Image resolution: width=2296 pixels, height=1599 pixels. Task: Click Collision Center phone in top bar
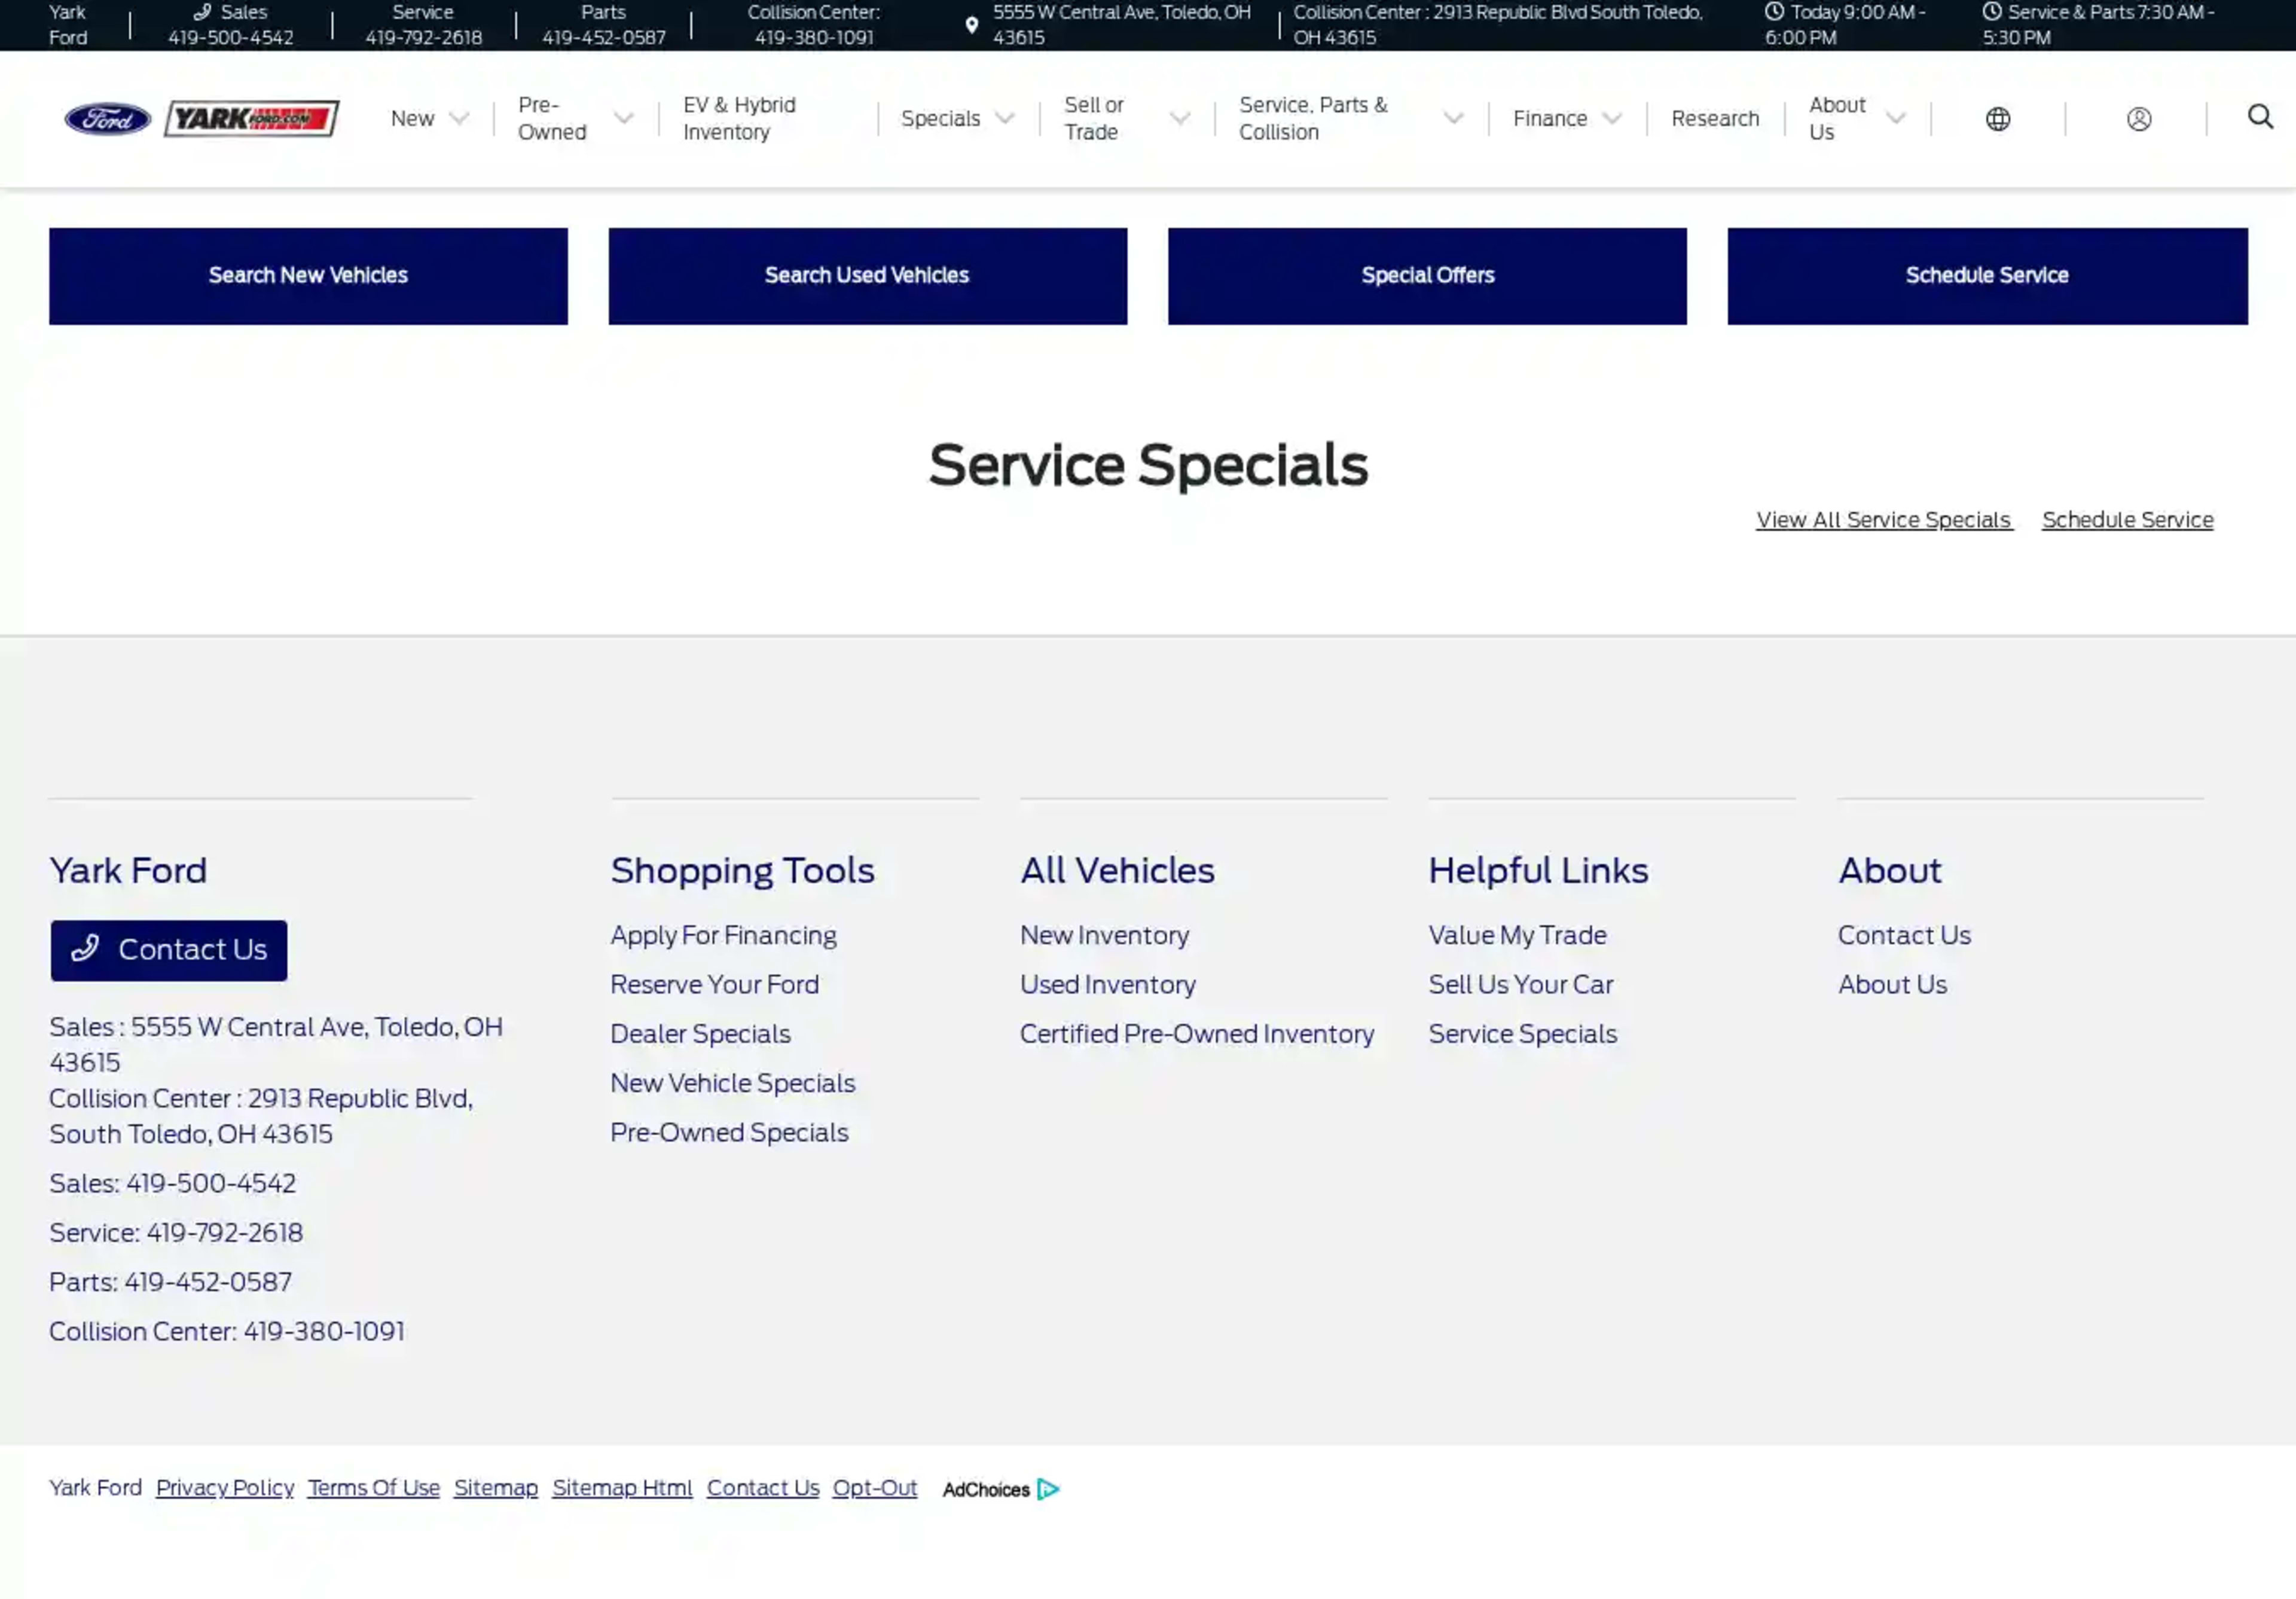[x=814, y=37]
